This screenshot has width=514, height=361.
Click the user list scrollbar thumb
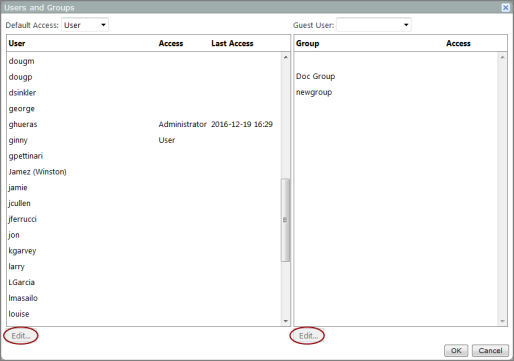point(285,220)
